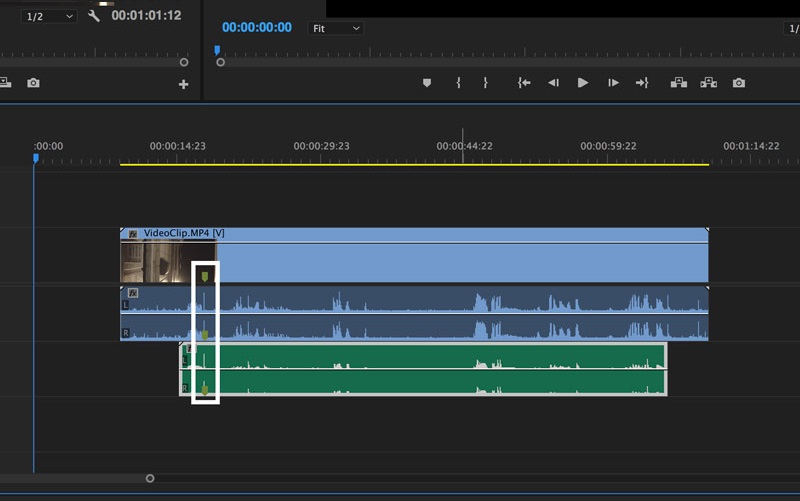This screenshot has width=800, height=501.
Task: Open the wrench settings menu
Action: click(94, 16)
